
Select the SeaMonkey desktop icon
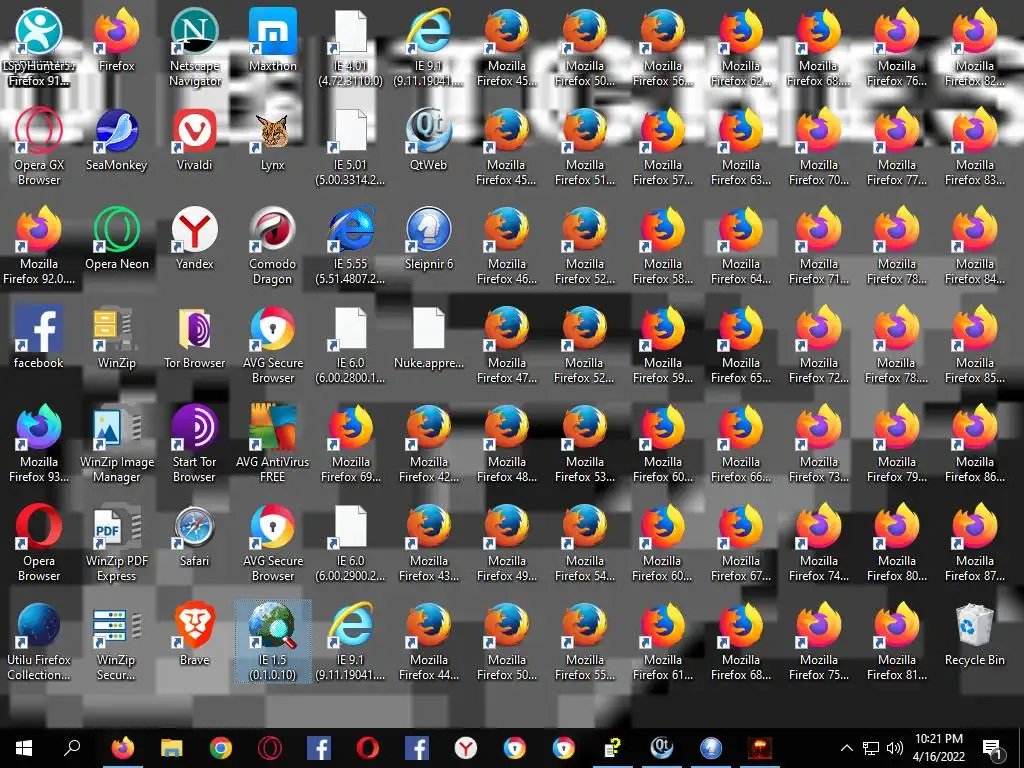click(x=116, y=140)
